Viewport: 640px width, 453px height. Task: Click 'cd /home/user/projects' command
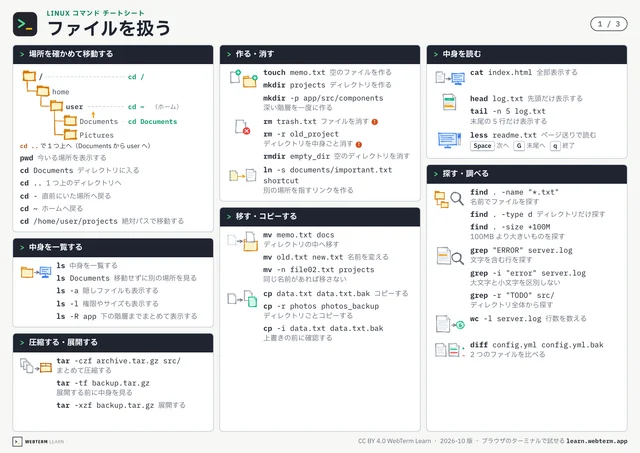(x=69, y=221)
